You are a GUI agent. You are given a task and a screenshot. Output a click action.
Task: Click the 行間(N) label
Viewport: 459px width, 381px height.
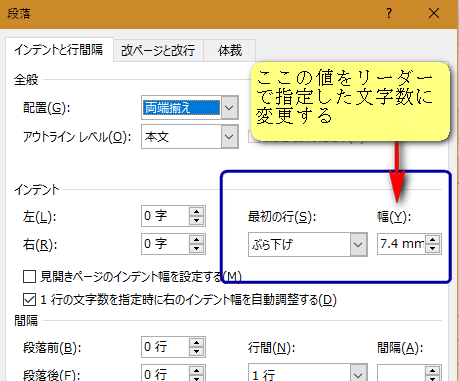pyautogui.click(x=271, y=348)
